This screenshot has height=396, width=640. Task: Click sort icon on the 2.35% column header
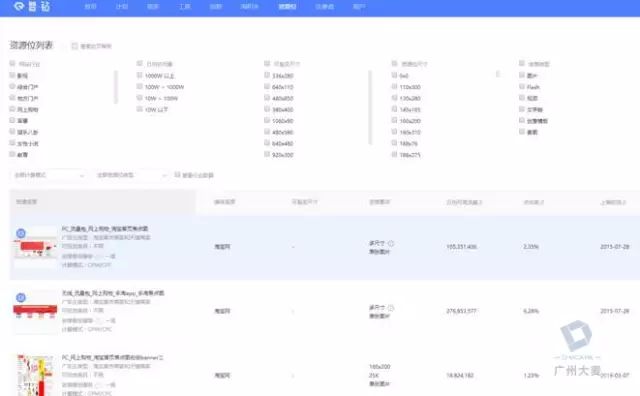(542, 202)
